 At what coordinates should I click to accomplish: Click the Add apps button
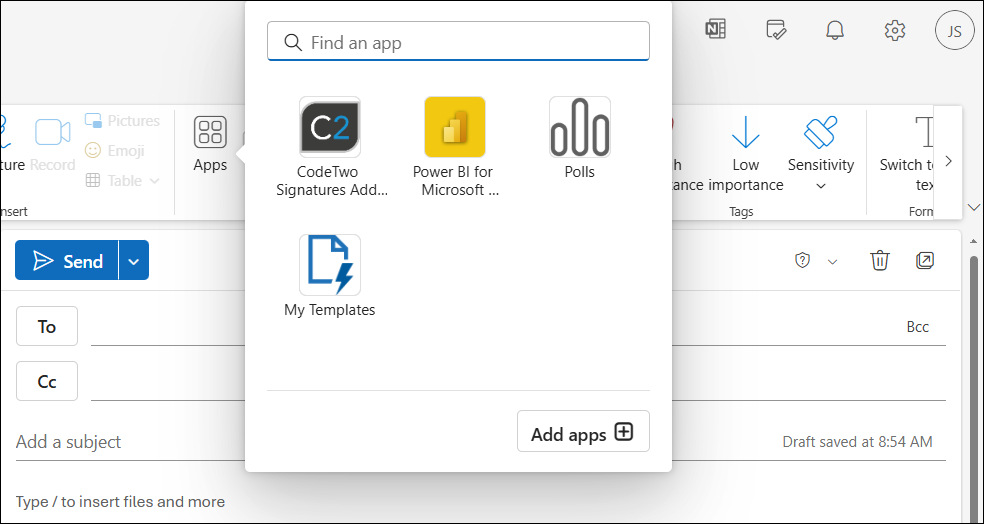pyautogui.click(x=583, y=431)
